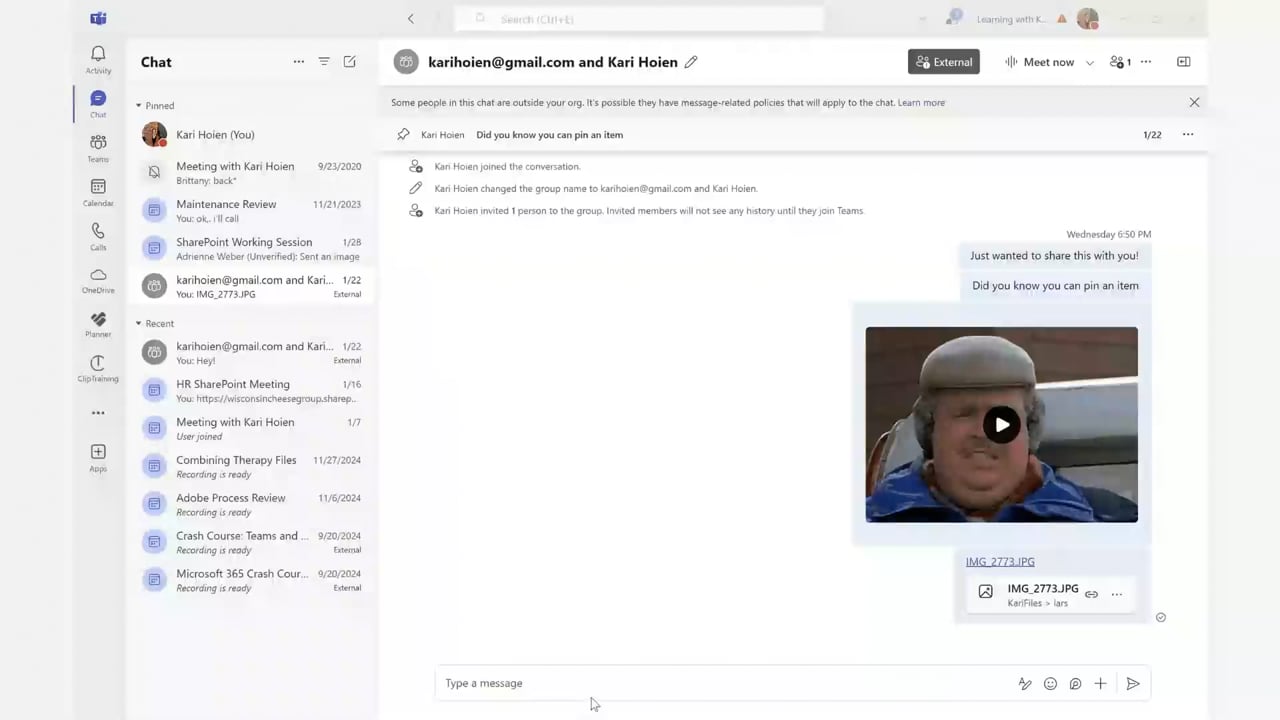The image size is (1280, 720).
Task: Open the Loop components button
Action: (x=1075, y=684)
